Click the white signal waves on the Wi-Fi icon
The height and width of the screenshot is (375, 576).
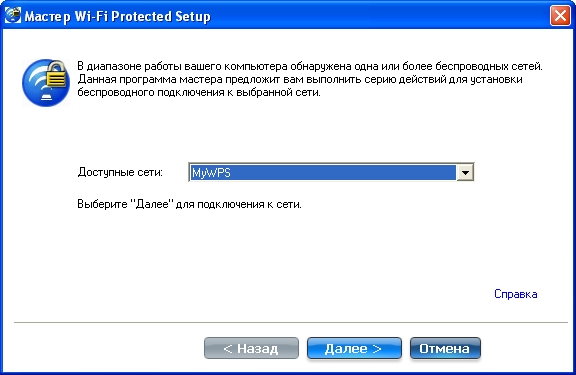click(x=39, y=83)
